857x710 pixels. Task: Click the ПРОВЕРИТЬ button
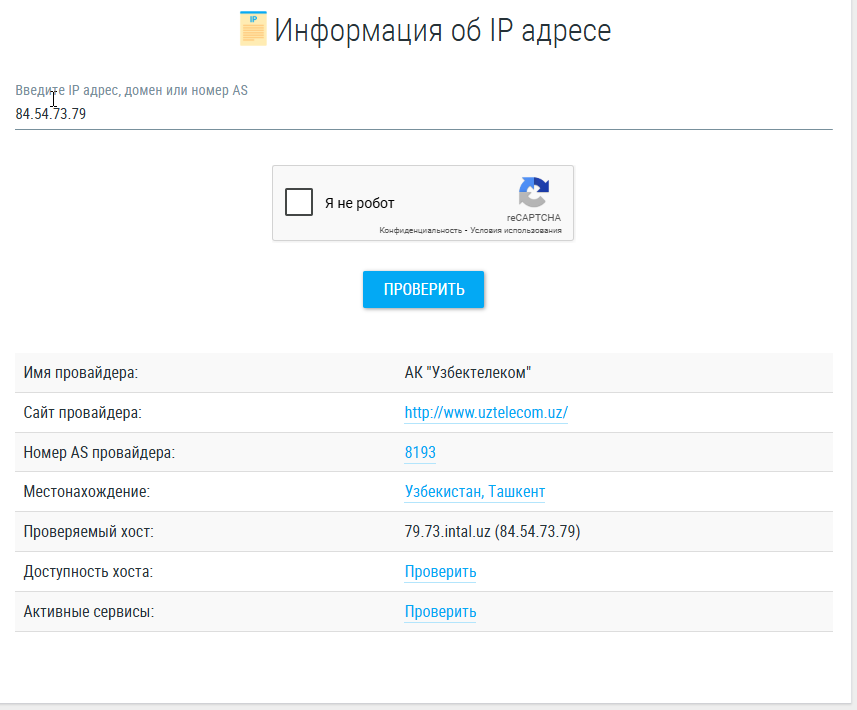[x=424, y=289]
